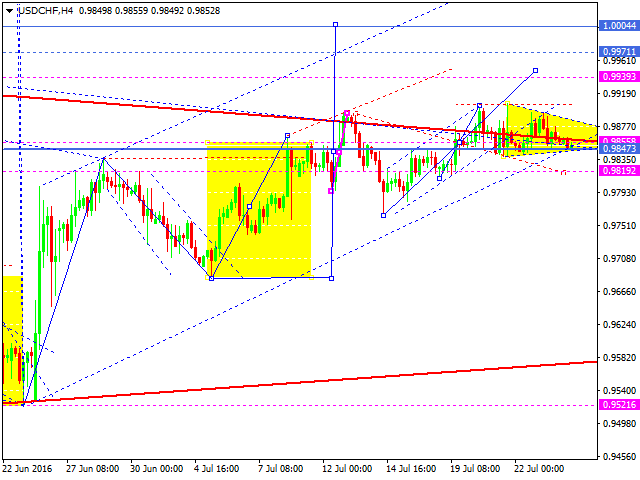Click the 0.95820 price scale value

pos(620,358)
